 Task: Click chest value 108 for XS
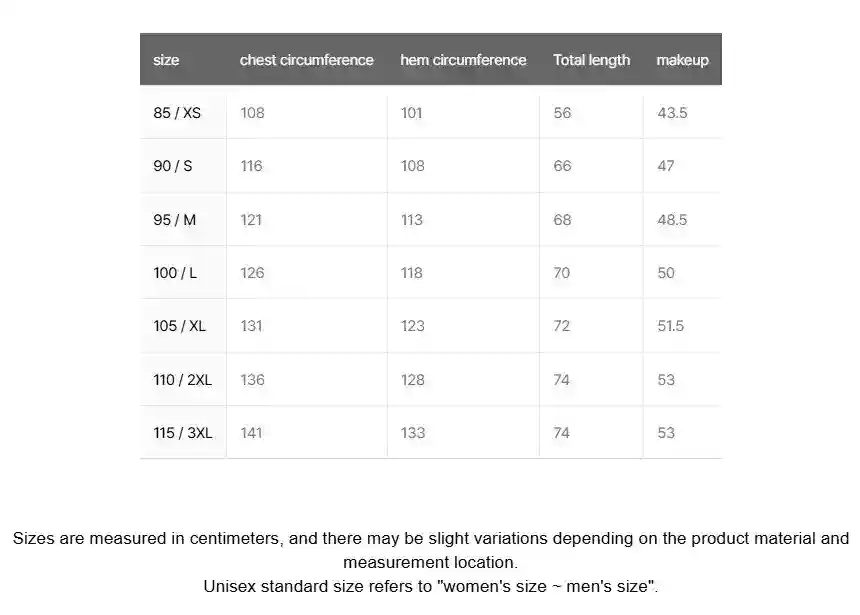point(252,113)
